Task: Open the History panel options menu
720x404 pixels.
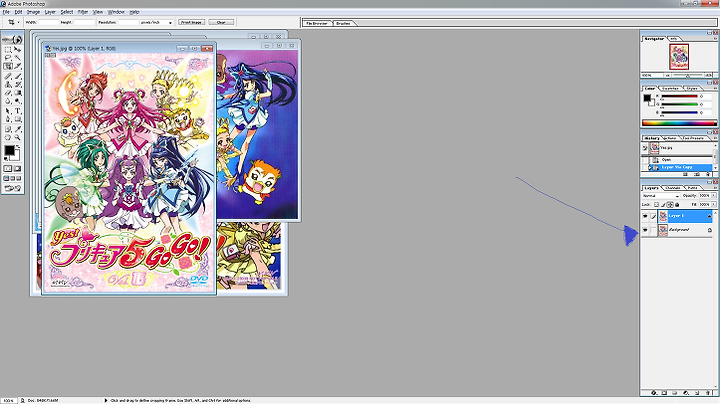Action: [x=715, y=138]
